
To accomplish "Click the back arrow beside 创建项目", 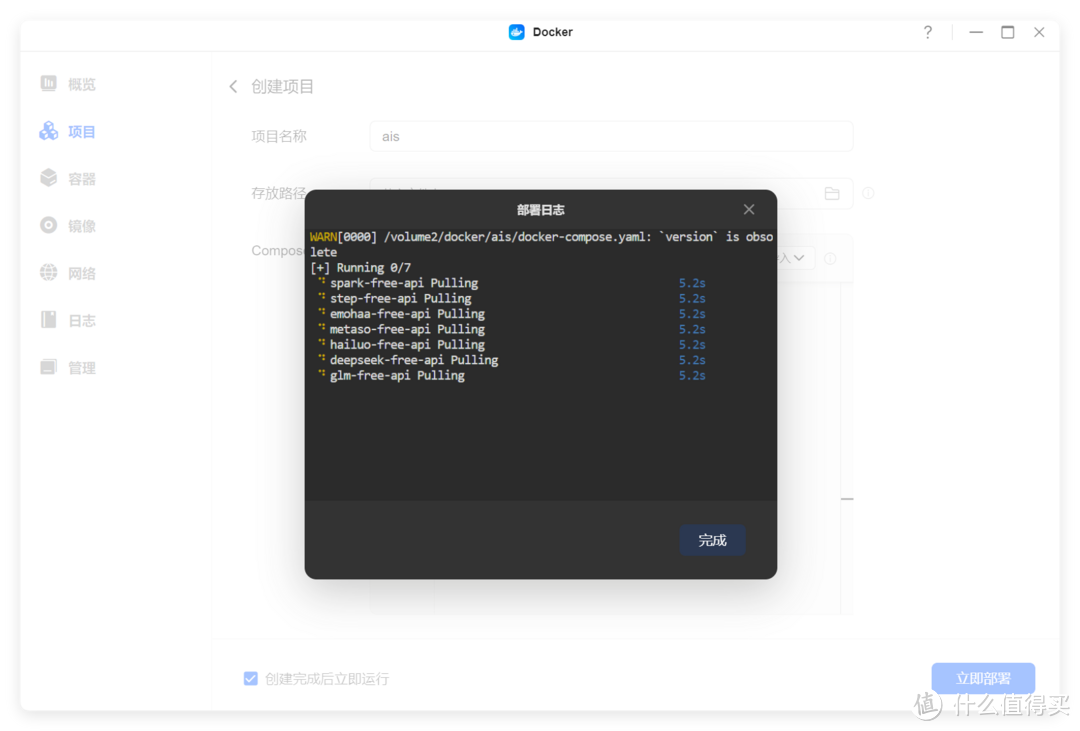I will pyautogui.click(x=233, y=86).
